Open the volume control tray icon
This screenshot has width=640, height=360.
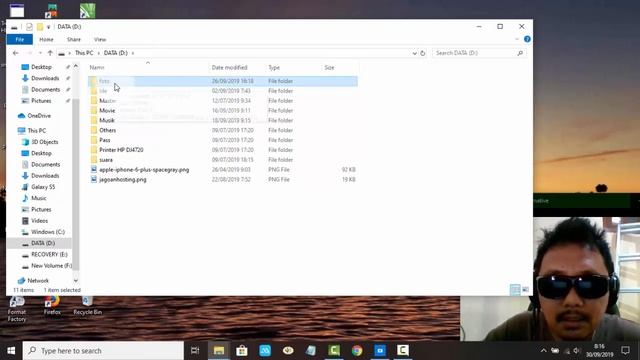(x=577, y=351)
